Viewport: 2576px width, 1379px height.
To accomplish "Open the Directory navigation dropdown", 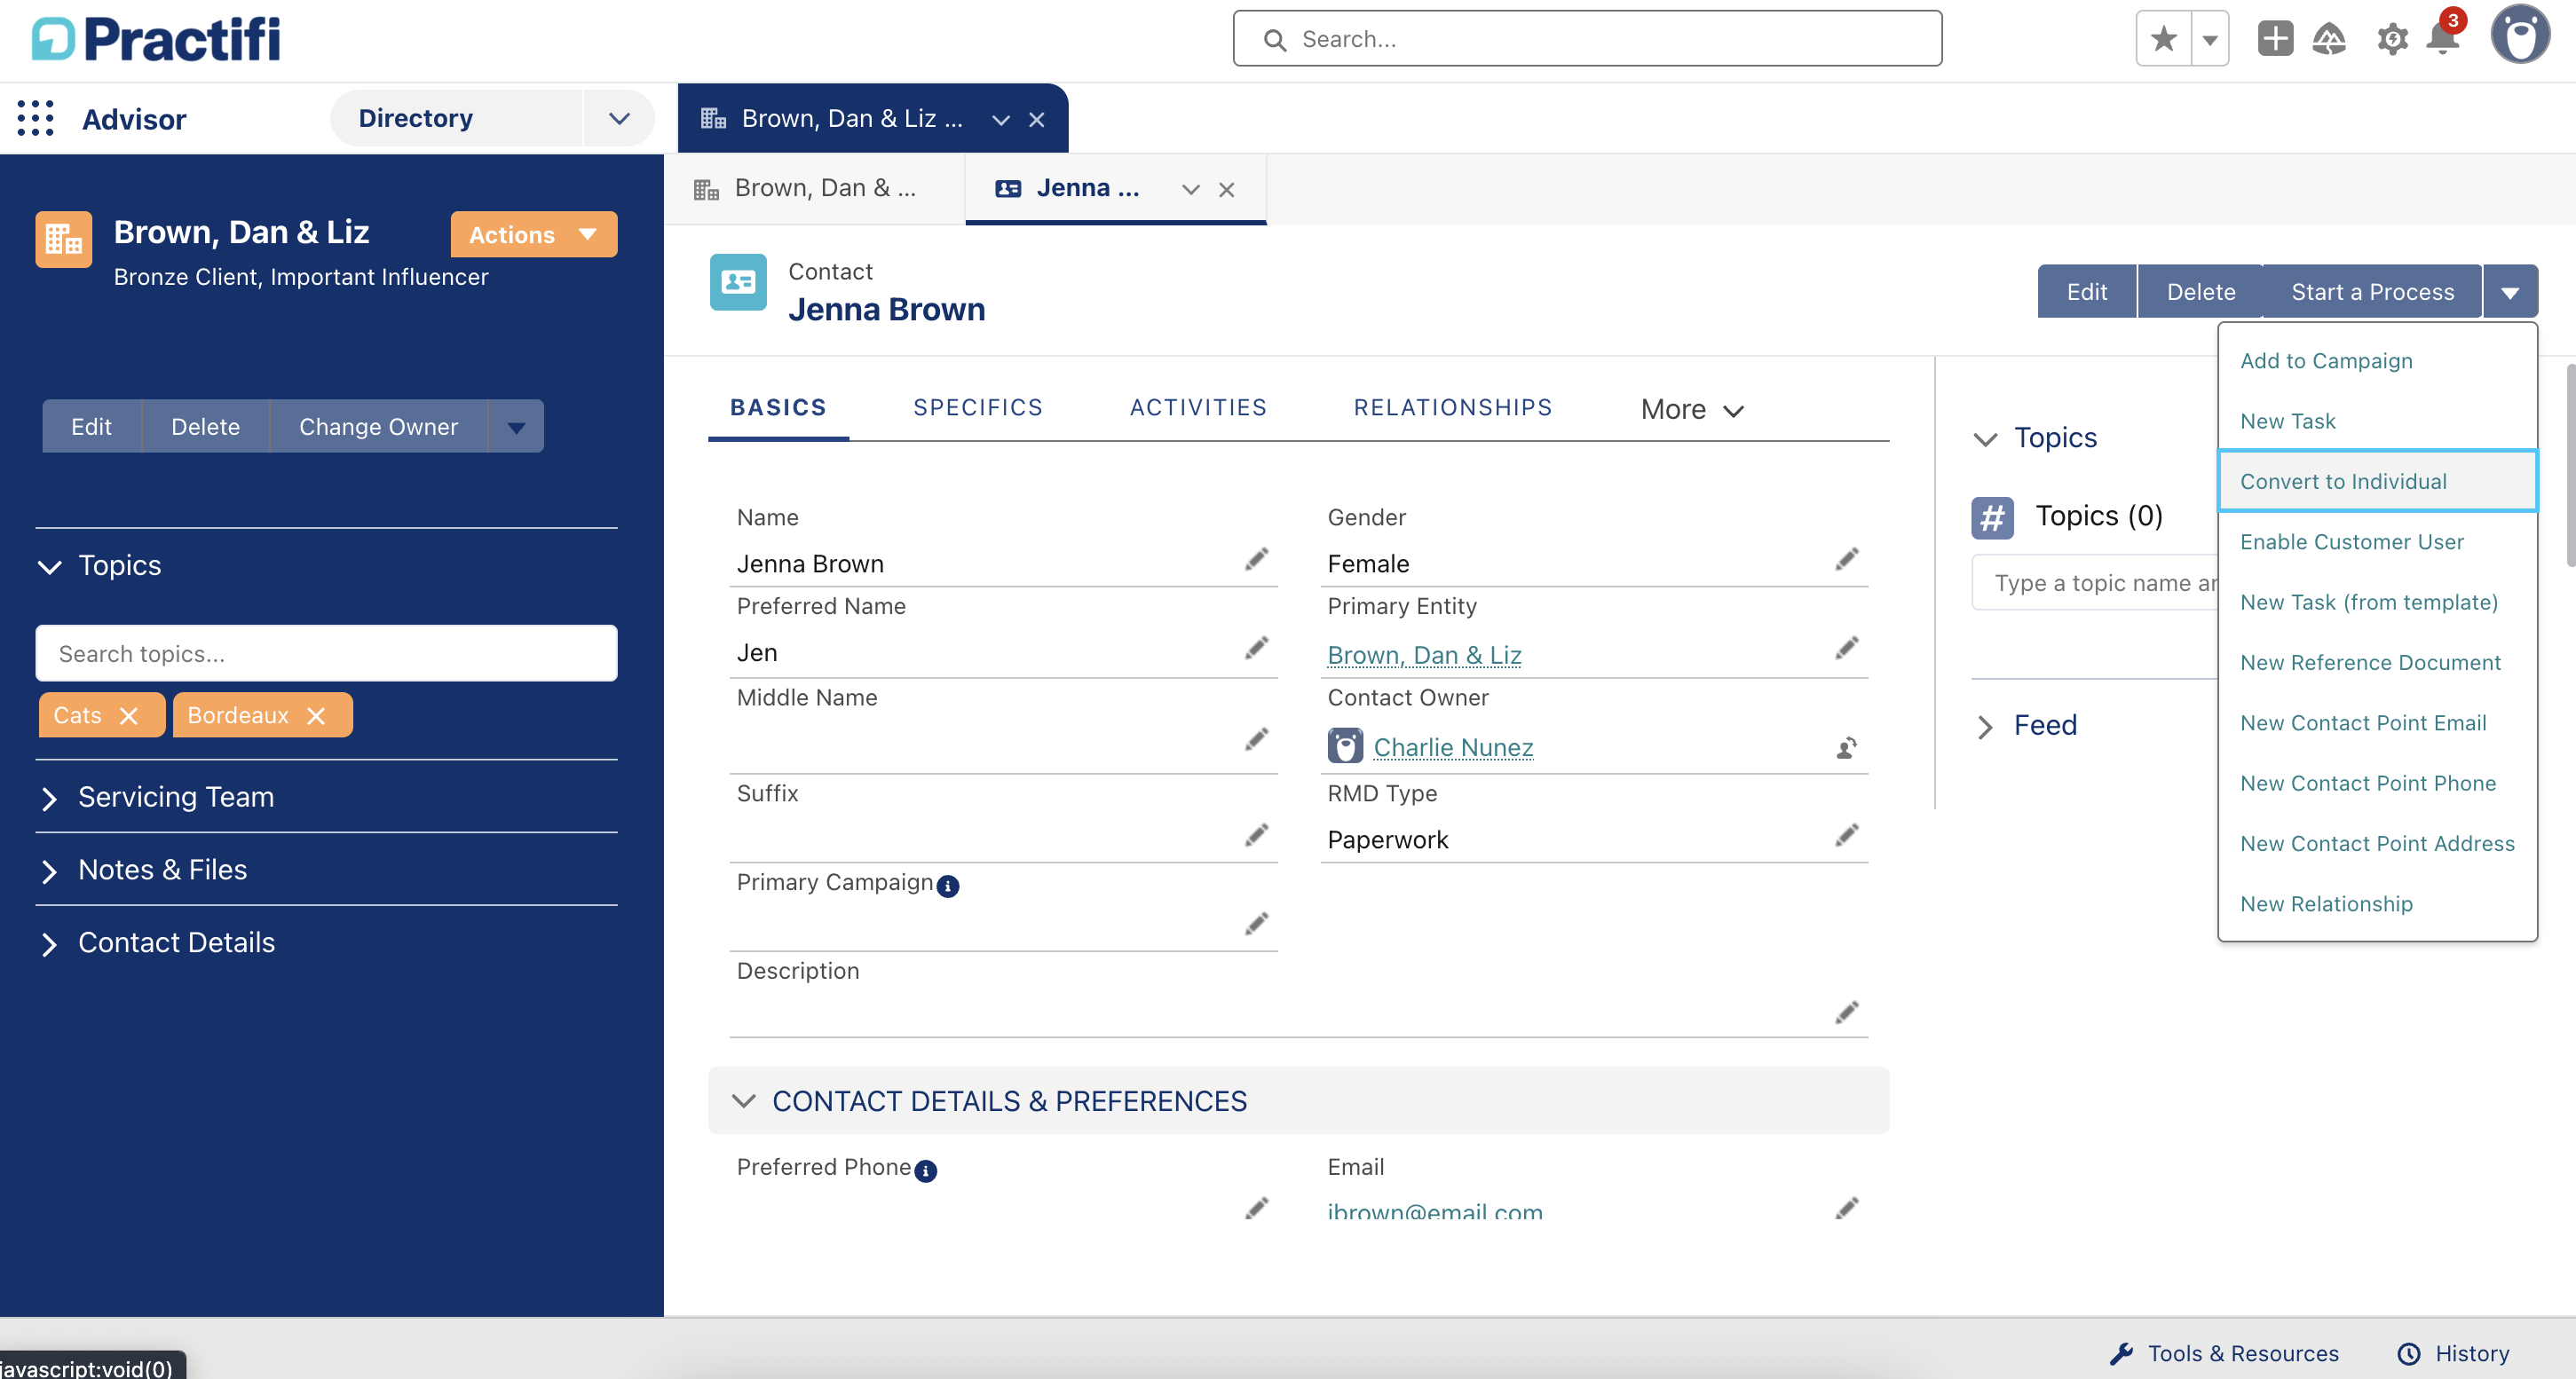I will (x=619, y=118).
